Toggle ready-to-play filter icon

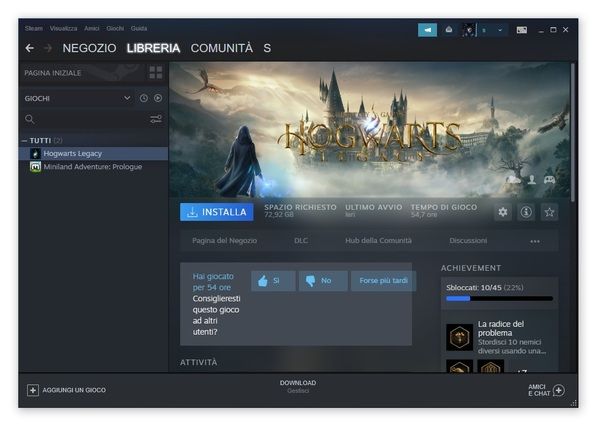click(x=158, y=98)
